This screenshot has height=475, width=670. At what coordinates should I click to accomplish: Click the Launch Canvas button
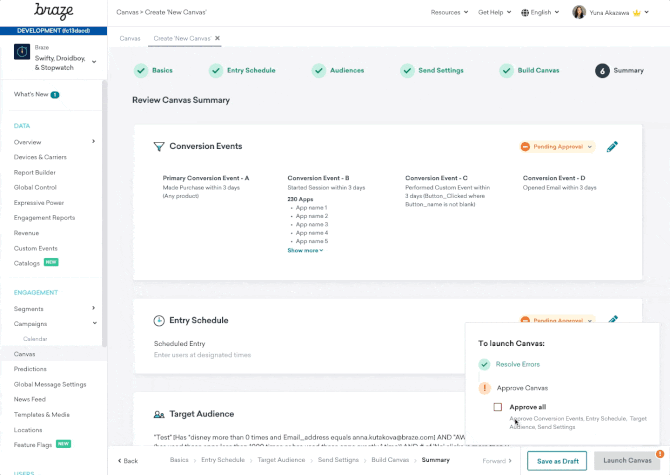[627, 460]
